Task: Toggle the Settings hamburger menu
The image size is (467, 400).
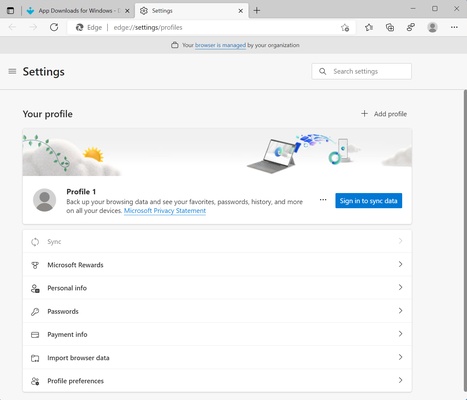Action: [x=12, y=71]
